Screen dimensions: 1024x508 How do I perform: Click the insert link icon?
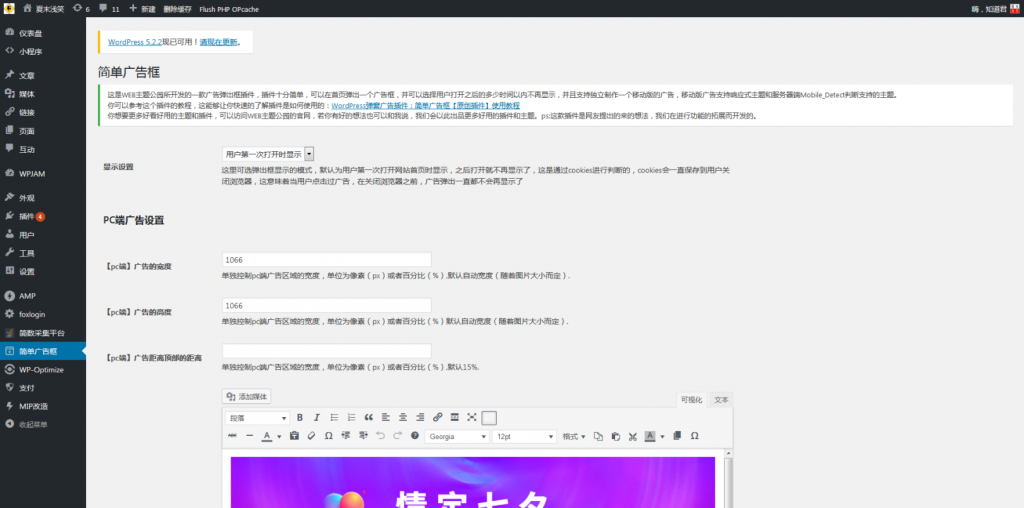pyautogui.click(x=437, y=417)
